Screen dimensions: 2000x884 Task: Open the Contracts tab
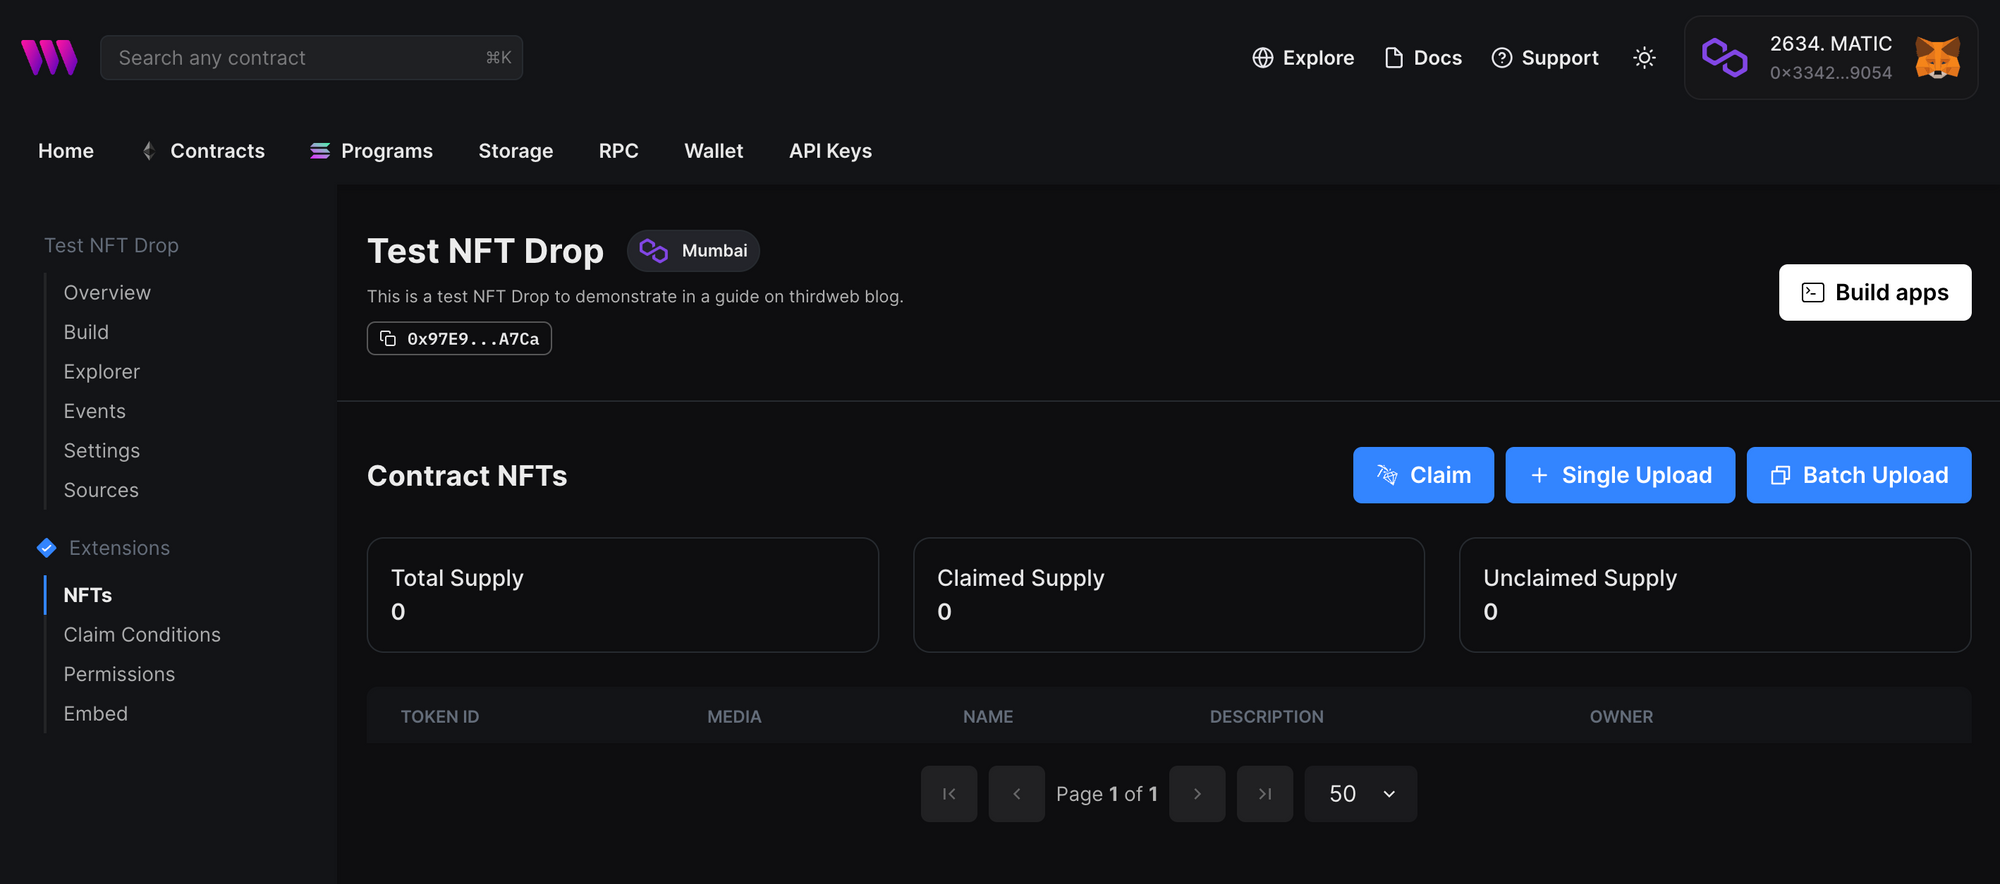[x=204, y=151]
